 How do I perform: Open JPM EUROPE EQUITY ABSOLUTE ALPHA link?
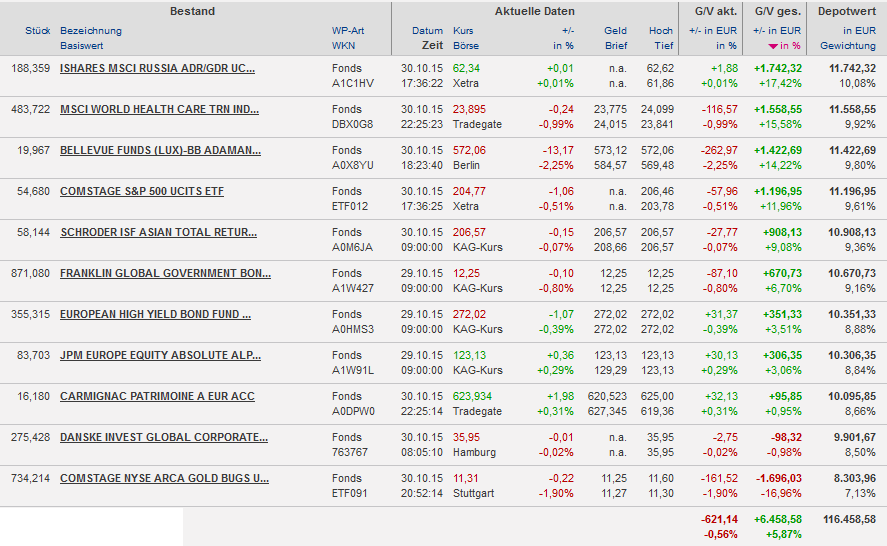tap(160, 355)
